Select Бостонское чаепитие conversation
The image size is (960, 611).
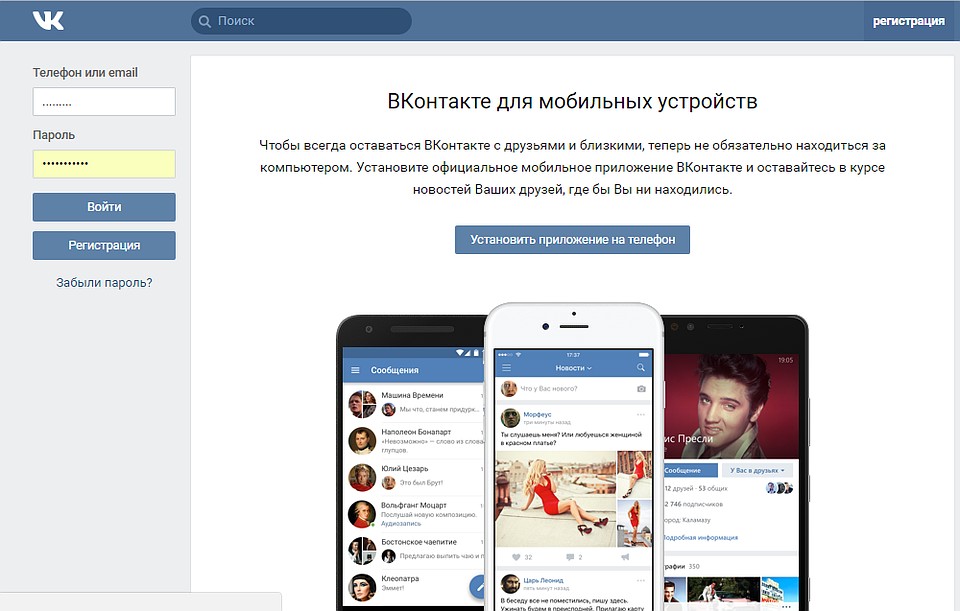pos(414,550)
